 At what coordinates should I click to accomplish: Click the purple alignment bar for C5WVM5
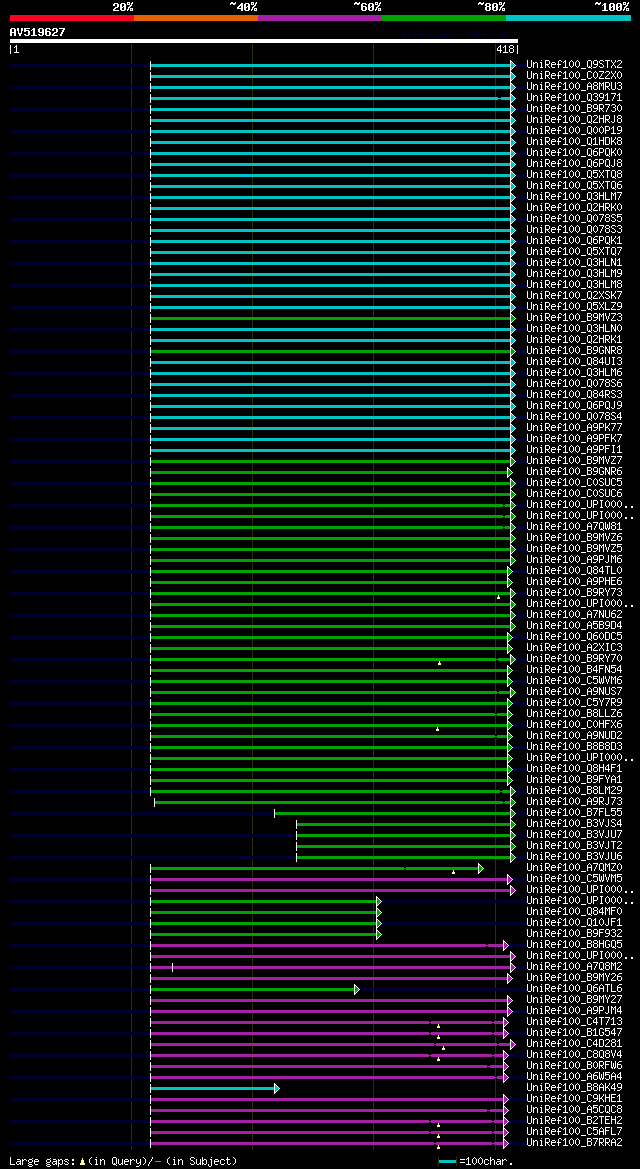(331, 880)
